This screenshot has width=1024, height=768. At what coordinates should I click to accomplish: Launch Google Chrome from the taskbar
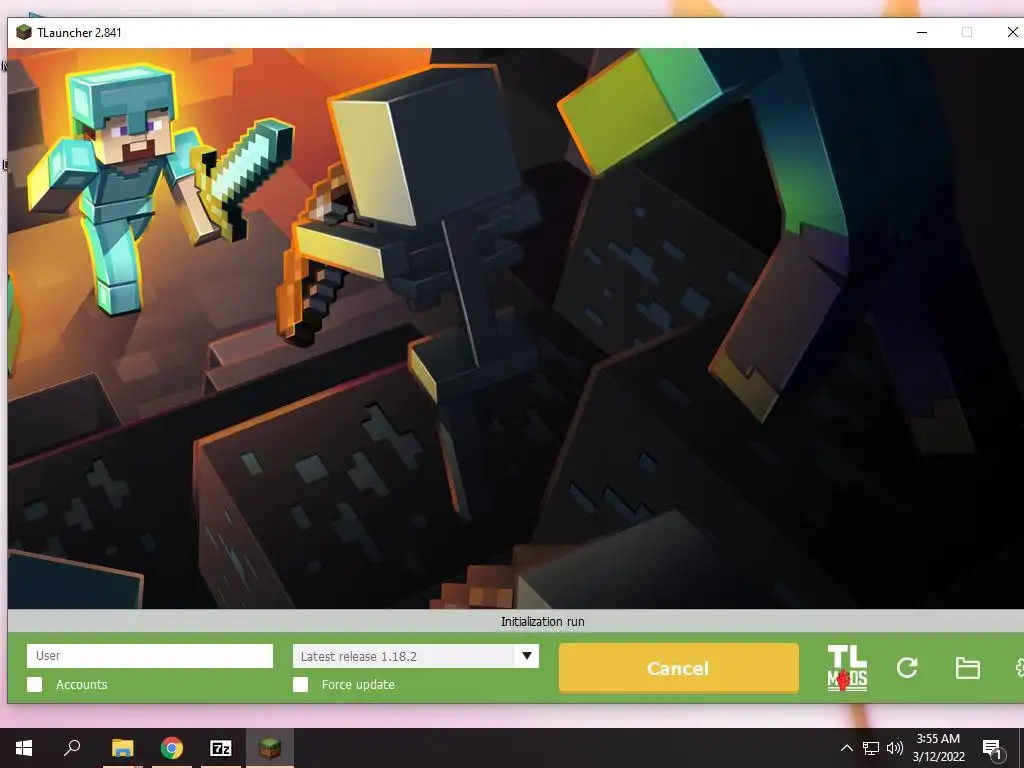coord(172,748)
